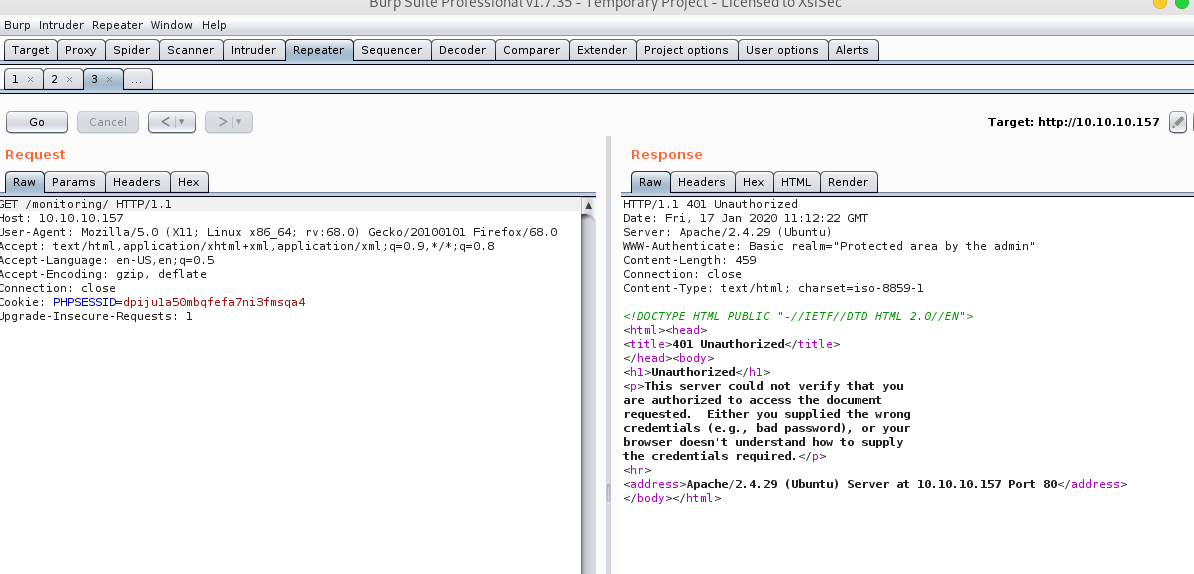Image resolution: width=1194 pixels, height=574 pixels.
Task: Select the request Raw tab
Action: (x=24, y=182)
